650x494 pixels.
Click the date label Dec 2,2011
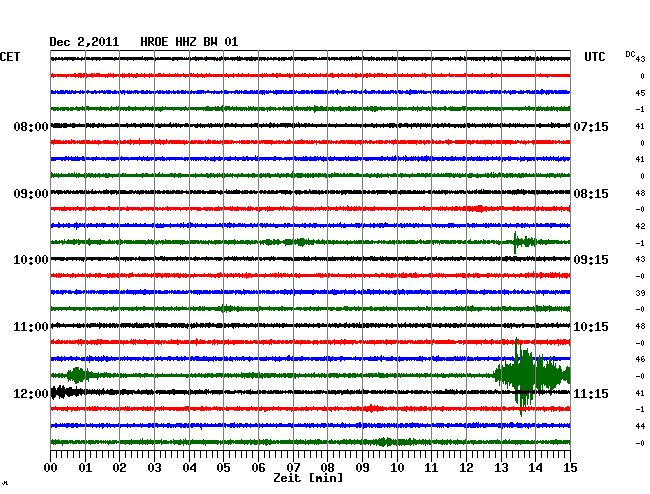(84, 42)
